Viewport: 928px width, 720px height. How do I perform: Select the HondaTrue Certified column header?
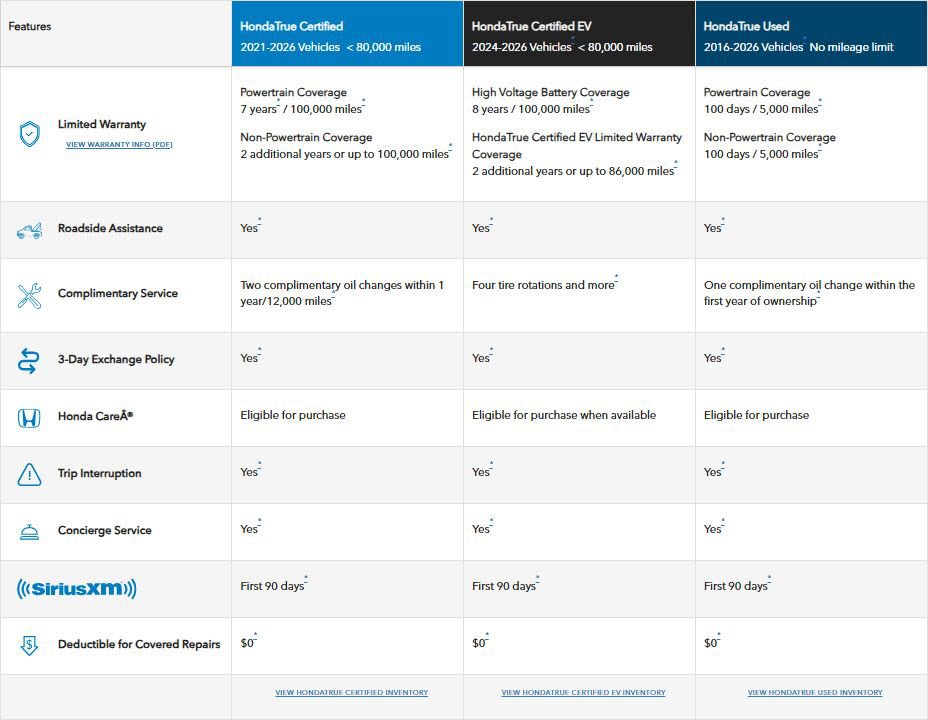pyautogui.click(x=347, y=35)
